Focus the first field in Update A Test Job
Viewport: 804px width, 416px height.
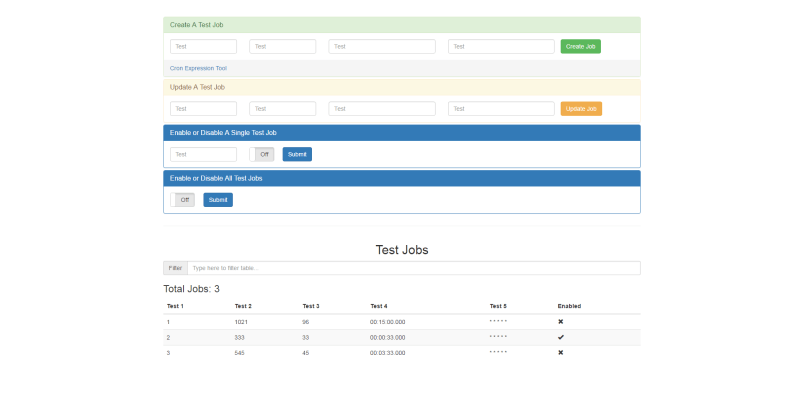[x=203, y=108]
